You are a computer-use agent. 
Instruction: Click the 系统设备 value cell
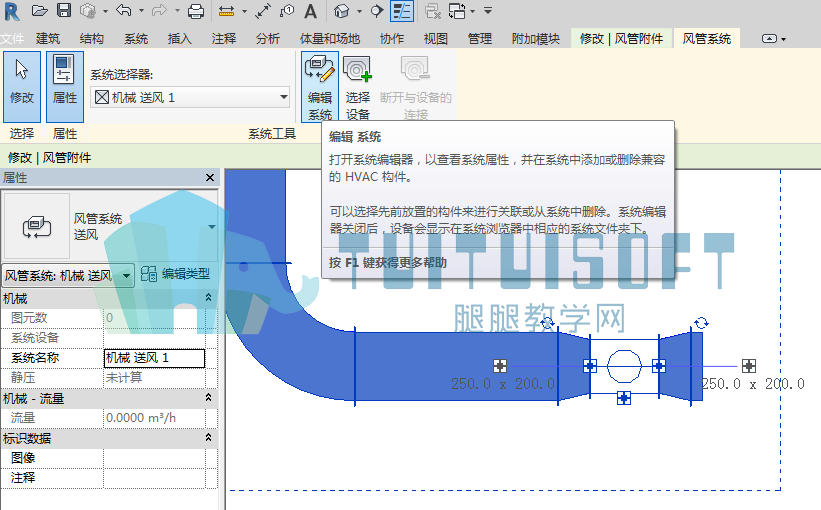coord(154,338)
